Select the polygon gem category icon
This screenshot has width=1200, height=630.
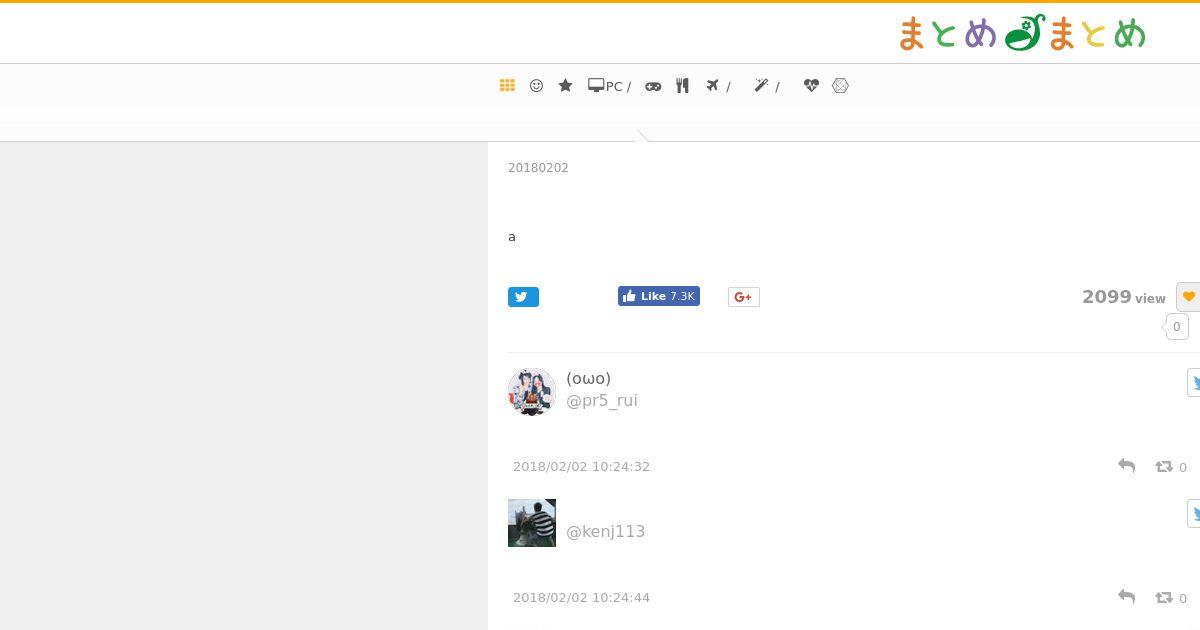(x=840, y=86)
